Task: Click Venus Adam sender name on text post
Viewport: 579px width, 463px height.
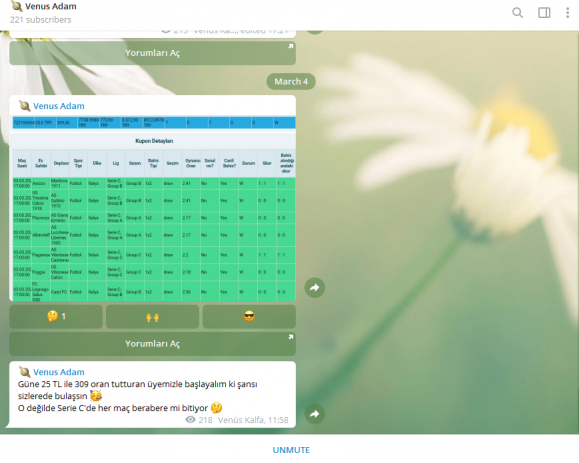Action: [x=59, y=372]
